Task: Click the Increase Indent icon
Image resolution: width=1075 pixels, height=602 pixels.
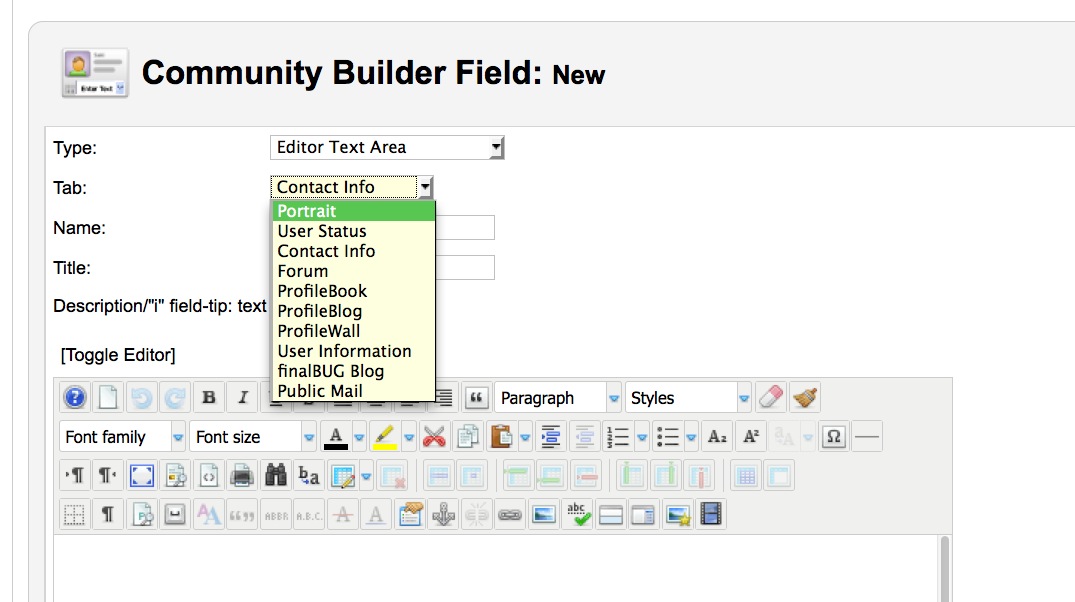Action: point(551,437)
